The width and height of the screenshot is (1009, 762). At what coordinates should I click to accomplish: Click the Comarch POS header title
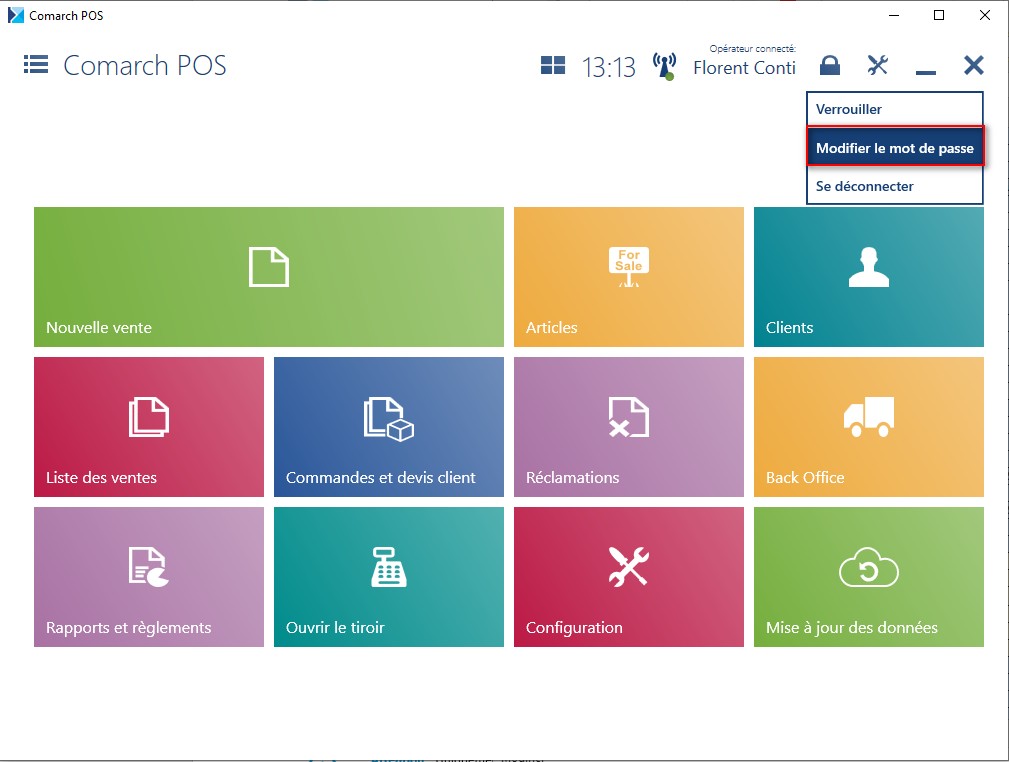click(145, 65)
